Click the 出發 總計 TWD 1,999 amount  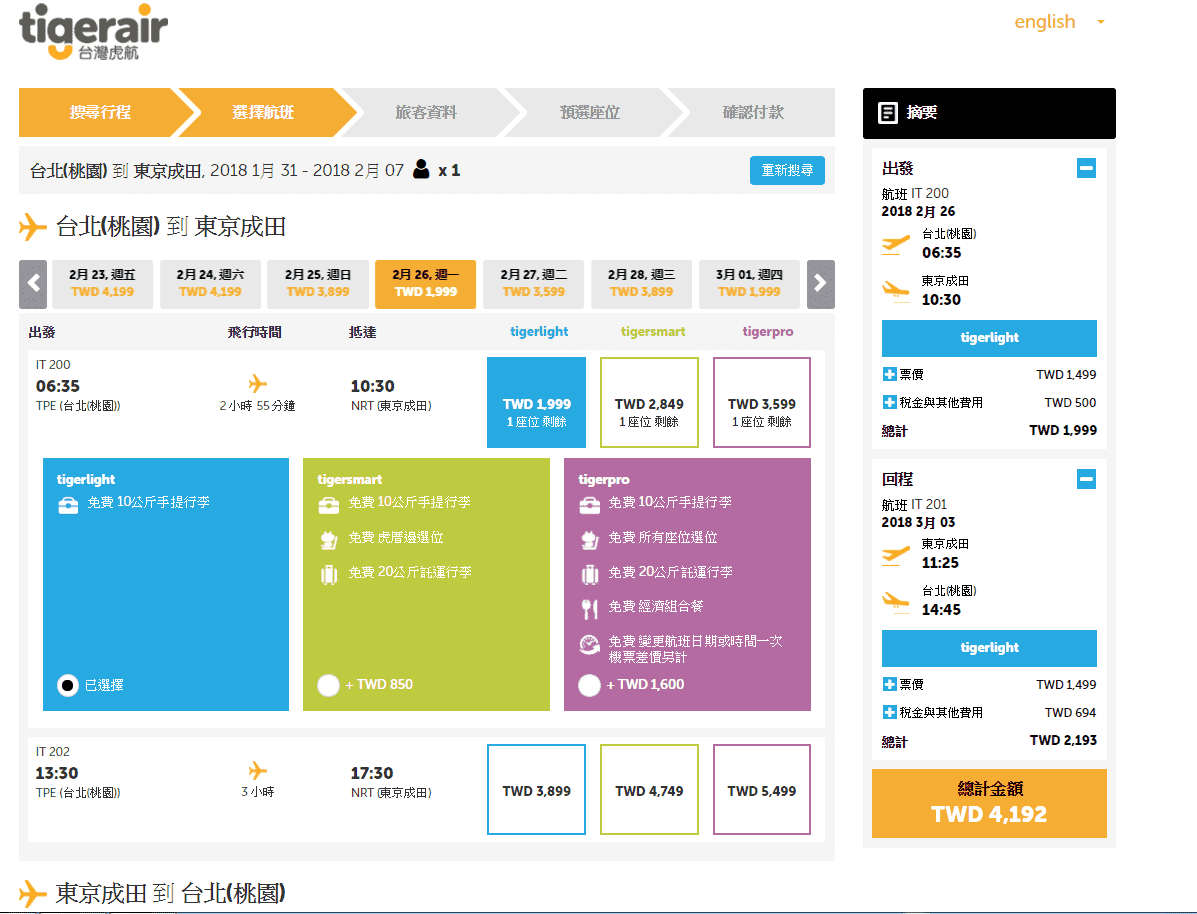(x=1063, y=430)
